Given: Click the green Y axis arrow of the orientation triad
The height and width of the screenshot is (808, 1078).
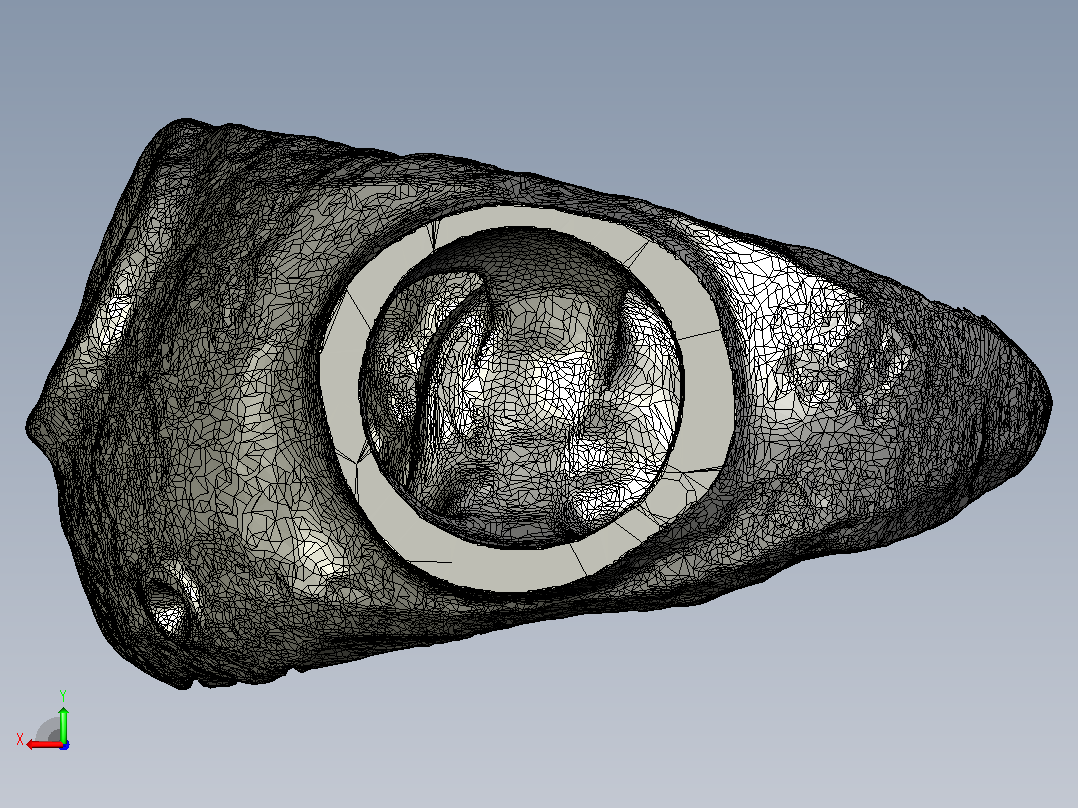Looking at the screenshot, I should (63, 724).
